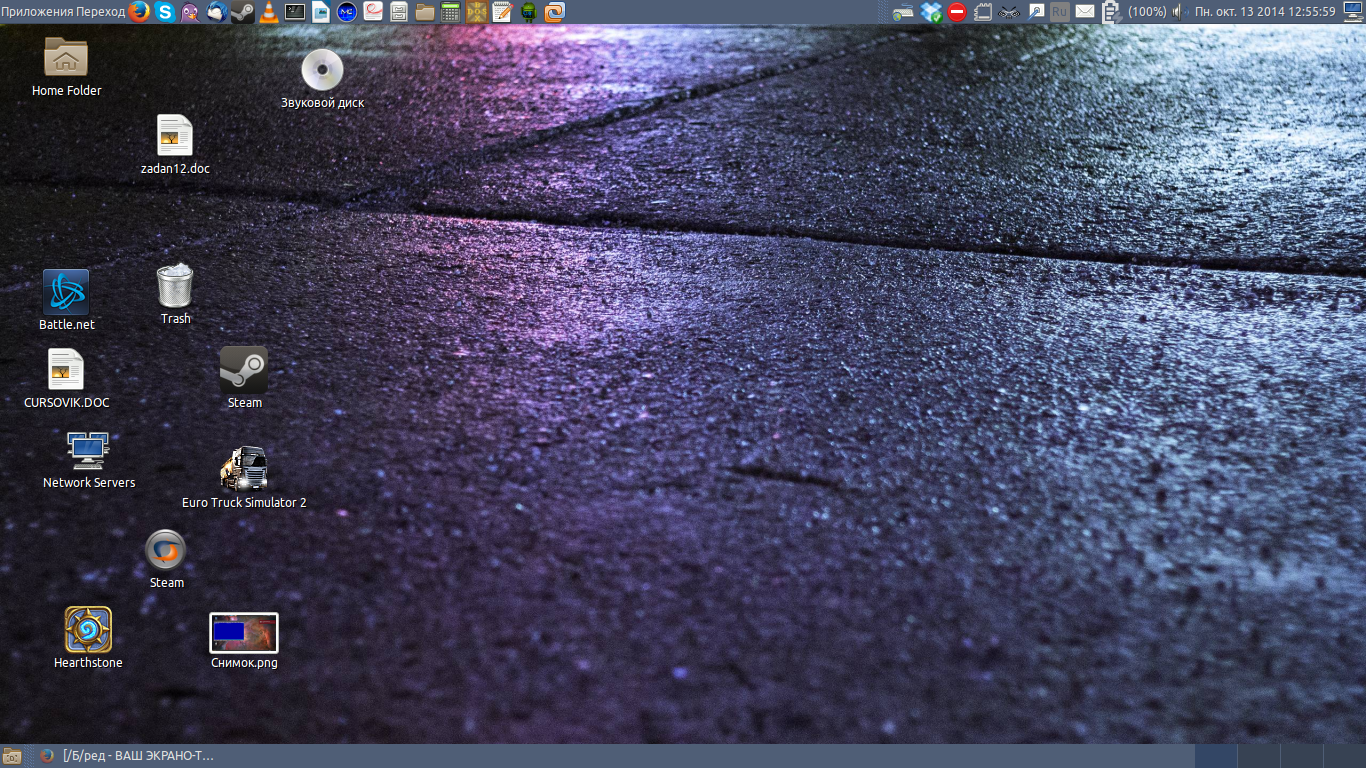
Task: Launch VLC media player
Action: click(268, 12)
